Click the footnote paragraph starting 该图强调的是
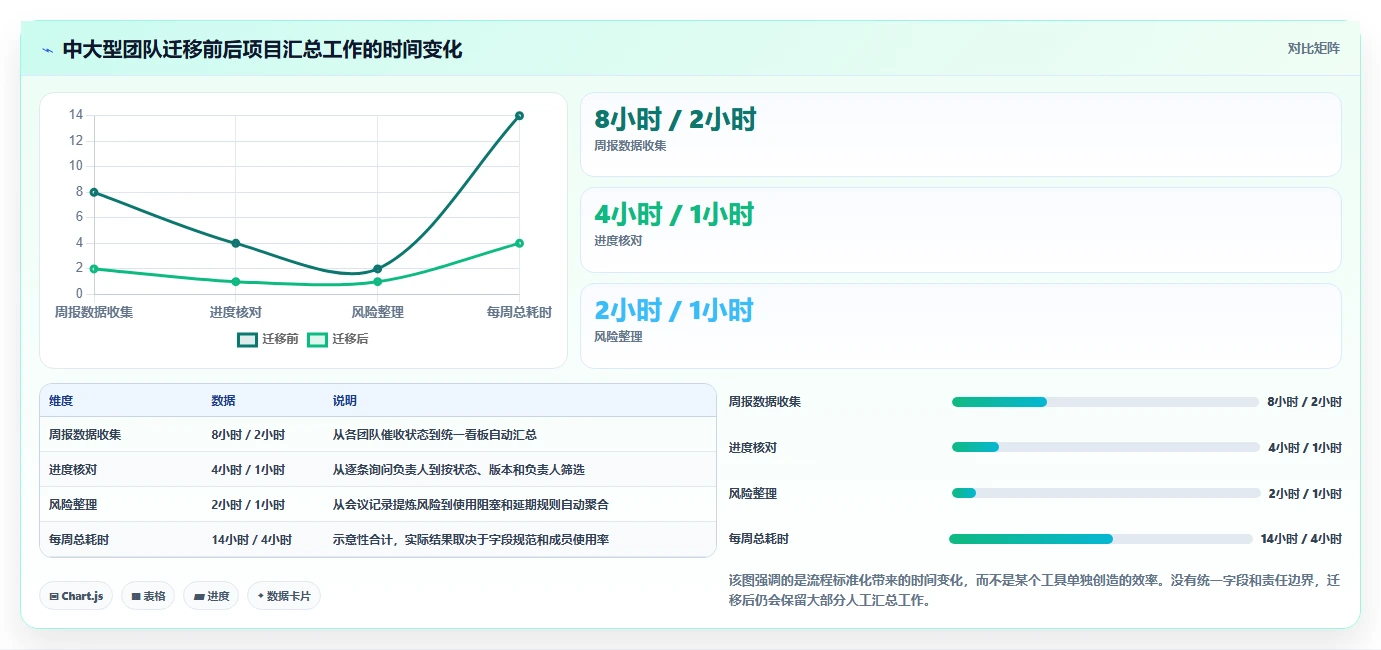 coord(1035,590)
